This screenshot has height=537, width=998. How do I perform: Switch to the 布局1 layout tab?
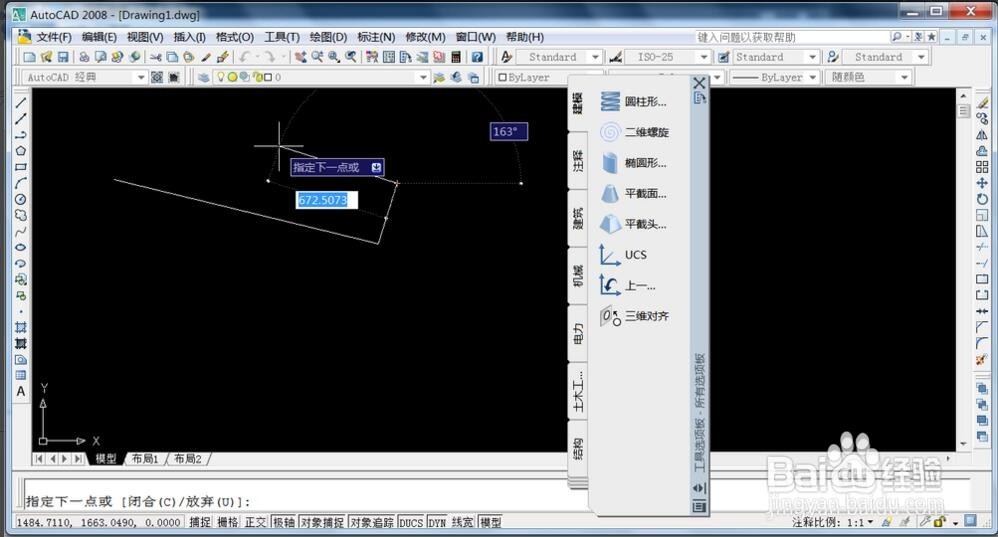144,459
